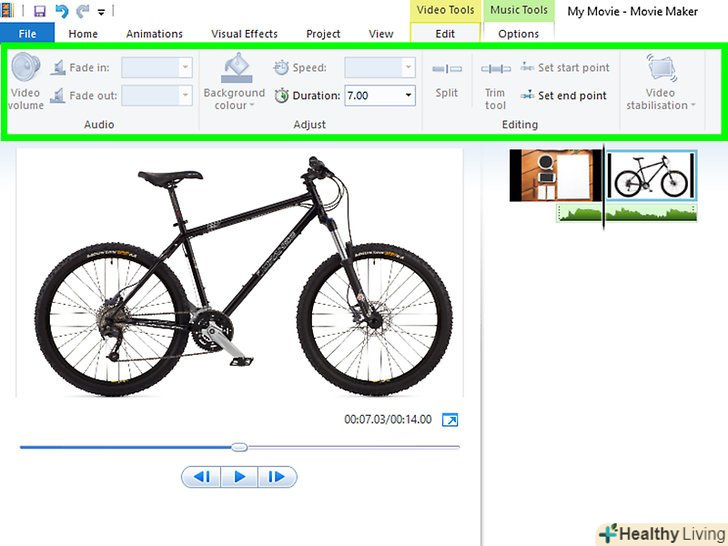Click Set end point
The image size is (728, 546).
[x=563, y=96]
